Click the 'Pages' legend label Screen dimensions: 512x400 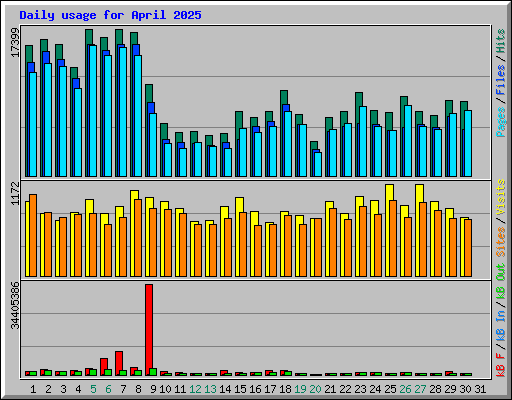tap(501, 122)
